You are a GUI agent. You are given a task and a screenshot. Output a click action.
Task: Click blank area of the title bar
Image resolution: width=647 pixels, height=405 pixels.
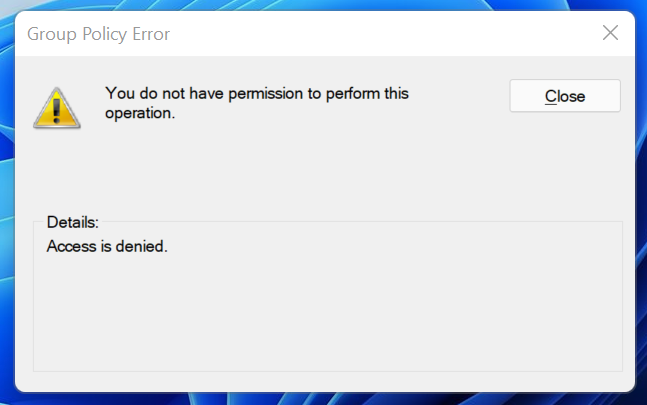tap(380, 33)
